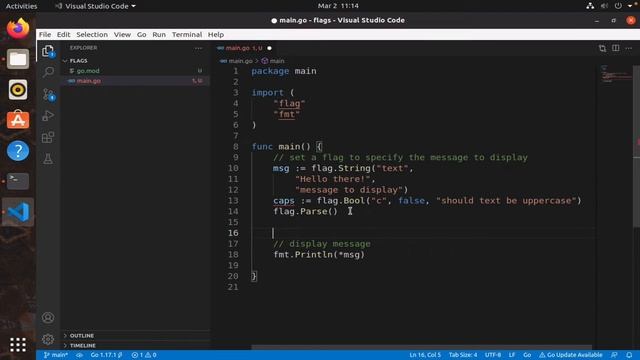Image resolution: width=640 pixels, height=360 pixels.
Task: Open errors and warnings count in status bar
Action: pyautogui.click(x=144, y=355)
